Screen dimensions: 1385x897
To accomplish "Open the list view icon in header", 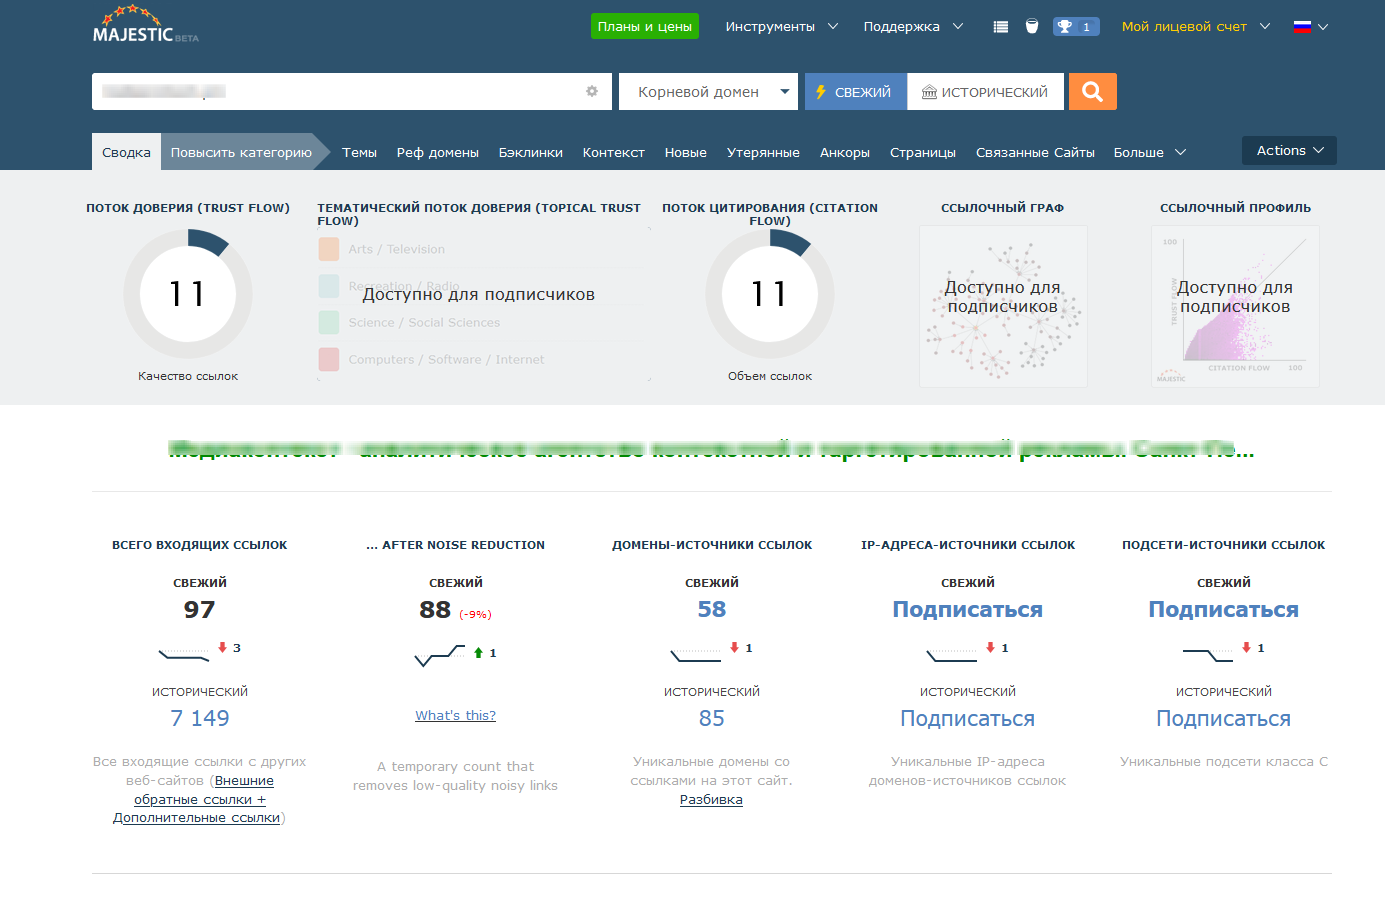I will click(1000, 27).
